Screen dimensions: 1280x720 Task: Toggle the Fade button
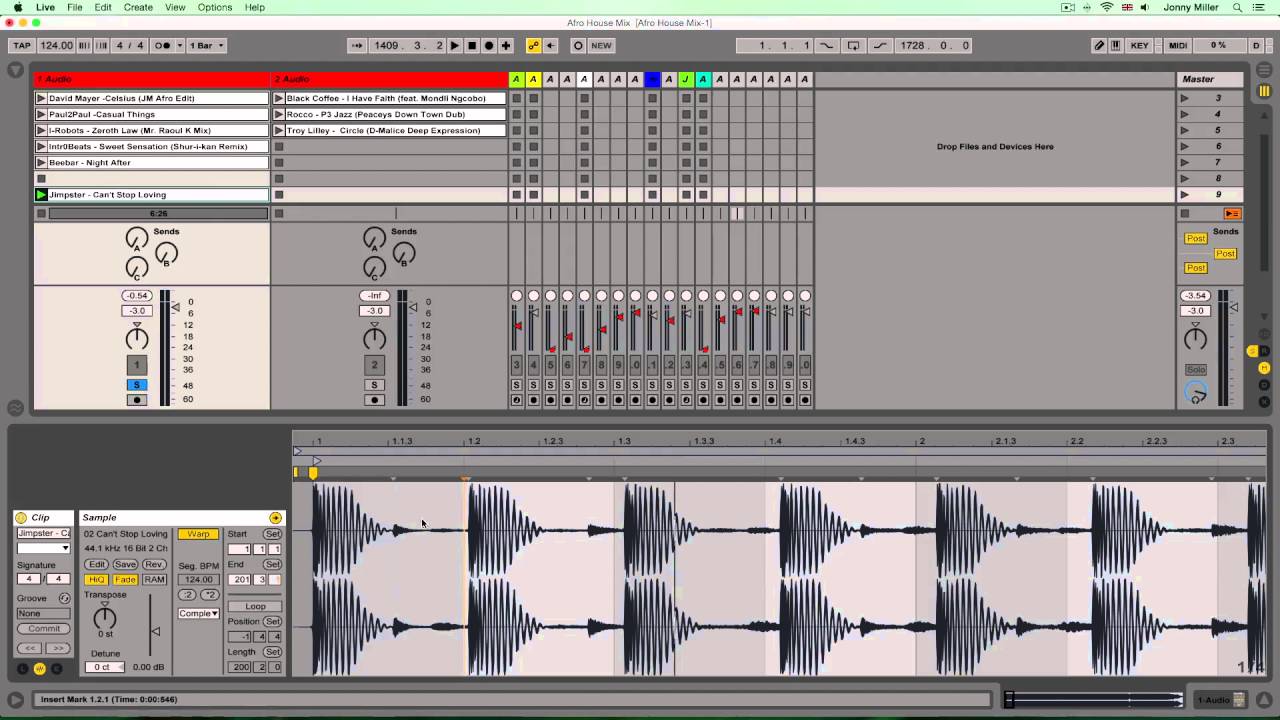tap(125, 580)
